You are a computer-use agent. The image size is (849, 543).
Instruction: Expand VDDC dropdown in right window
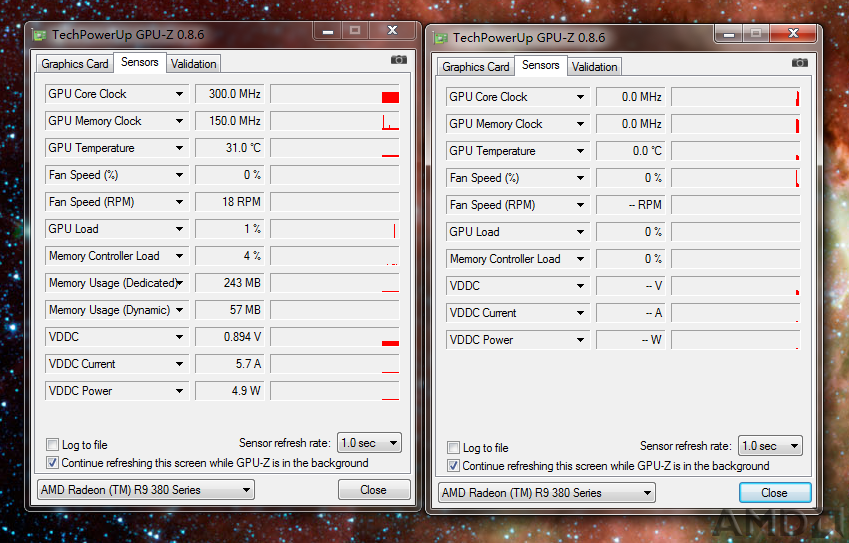coord(580,286)
